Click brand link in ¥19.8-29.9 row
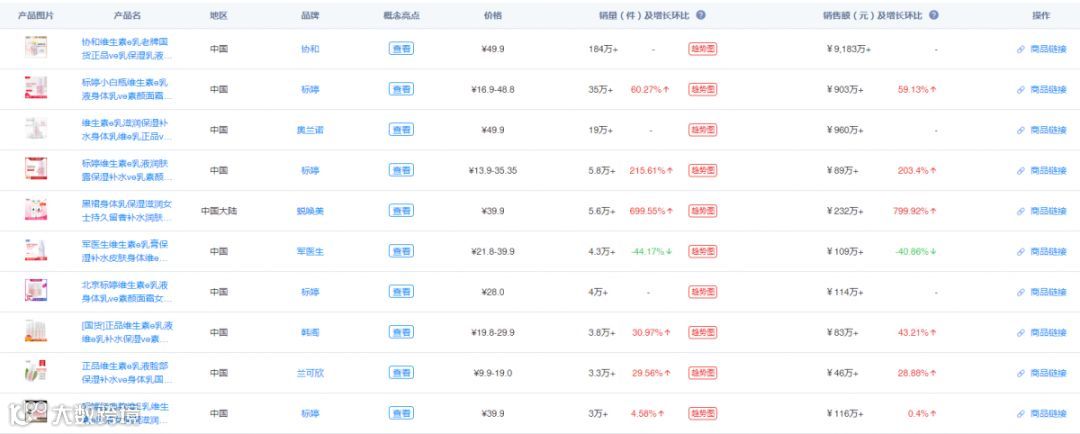The image size is (1080, 434). click(311, 332)
